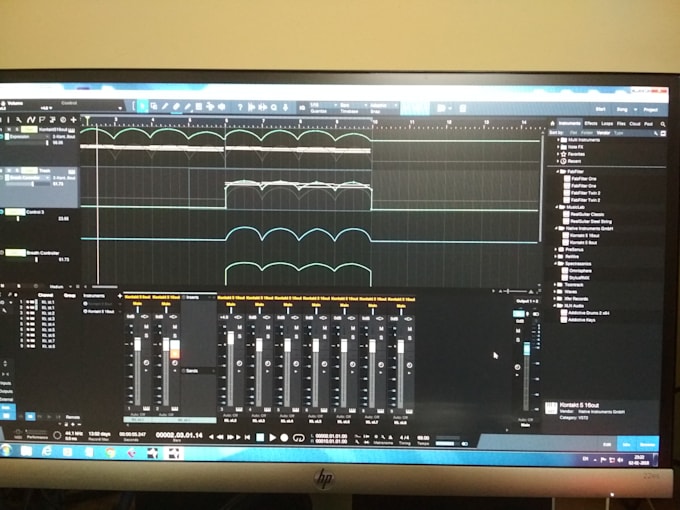Click the zoom magnifier toolbar icon

[x=274, y=107]
